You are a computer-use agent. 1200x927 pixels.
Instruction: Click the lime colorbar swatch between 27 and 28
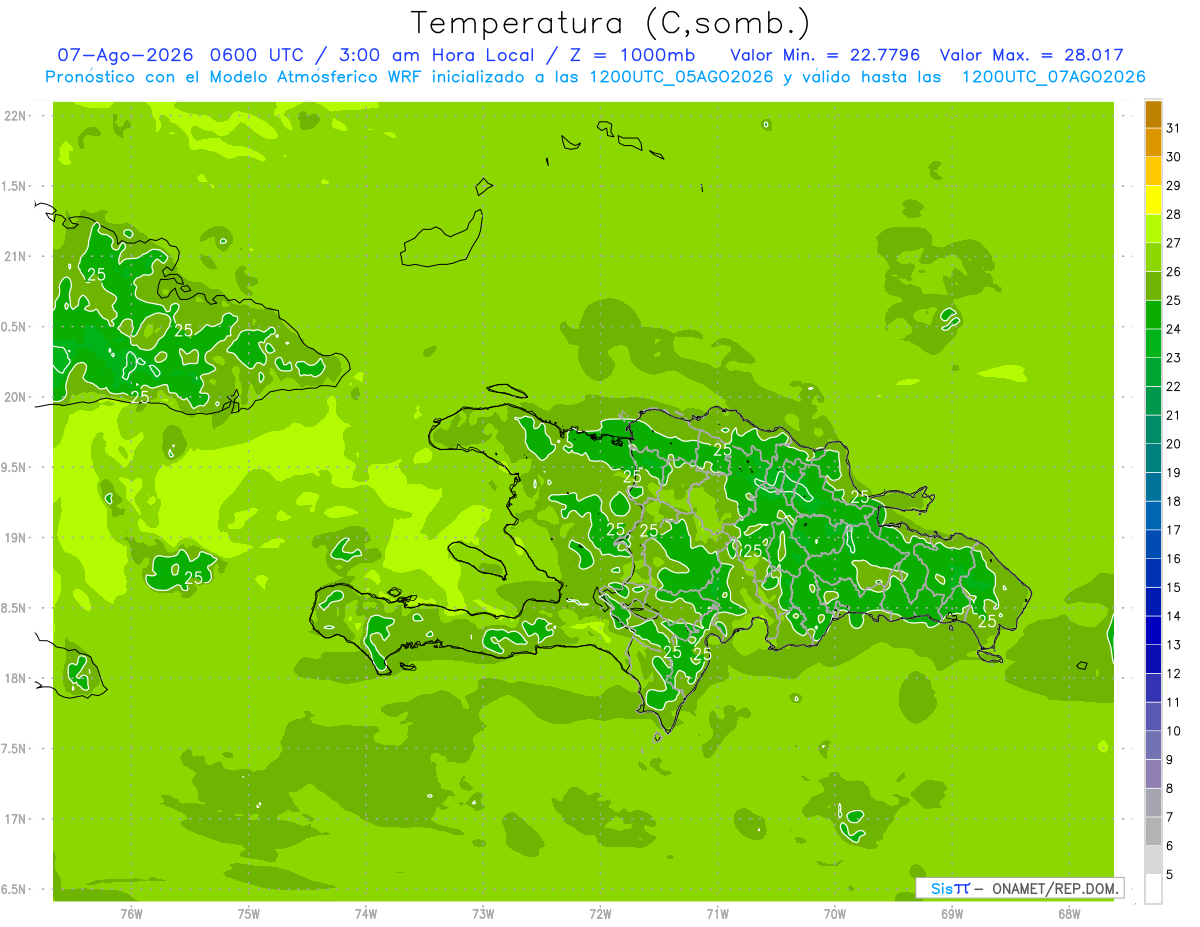click(x=1153, y=229)
